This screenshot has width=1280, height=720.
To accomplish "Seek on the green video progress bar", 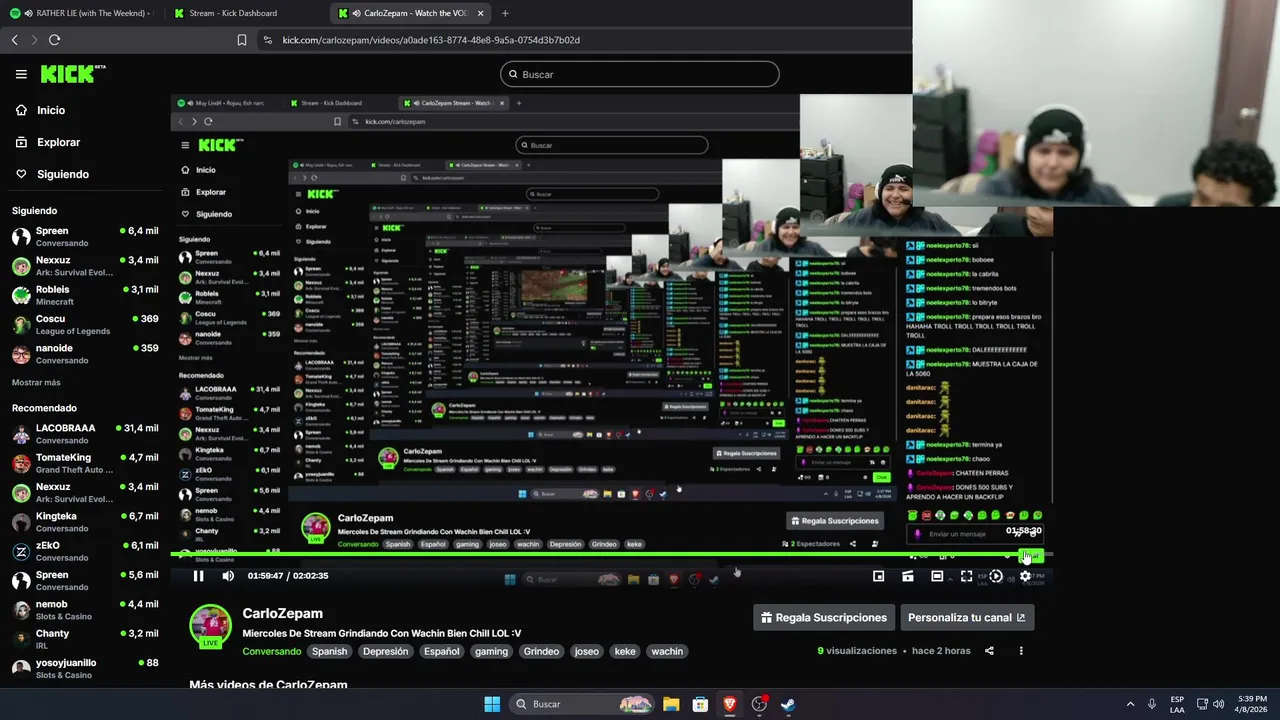I will coord(610,554).
